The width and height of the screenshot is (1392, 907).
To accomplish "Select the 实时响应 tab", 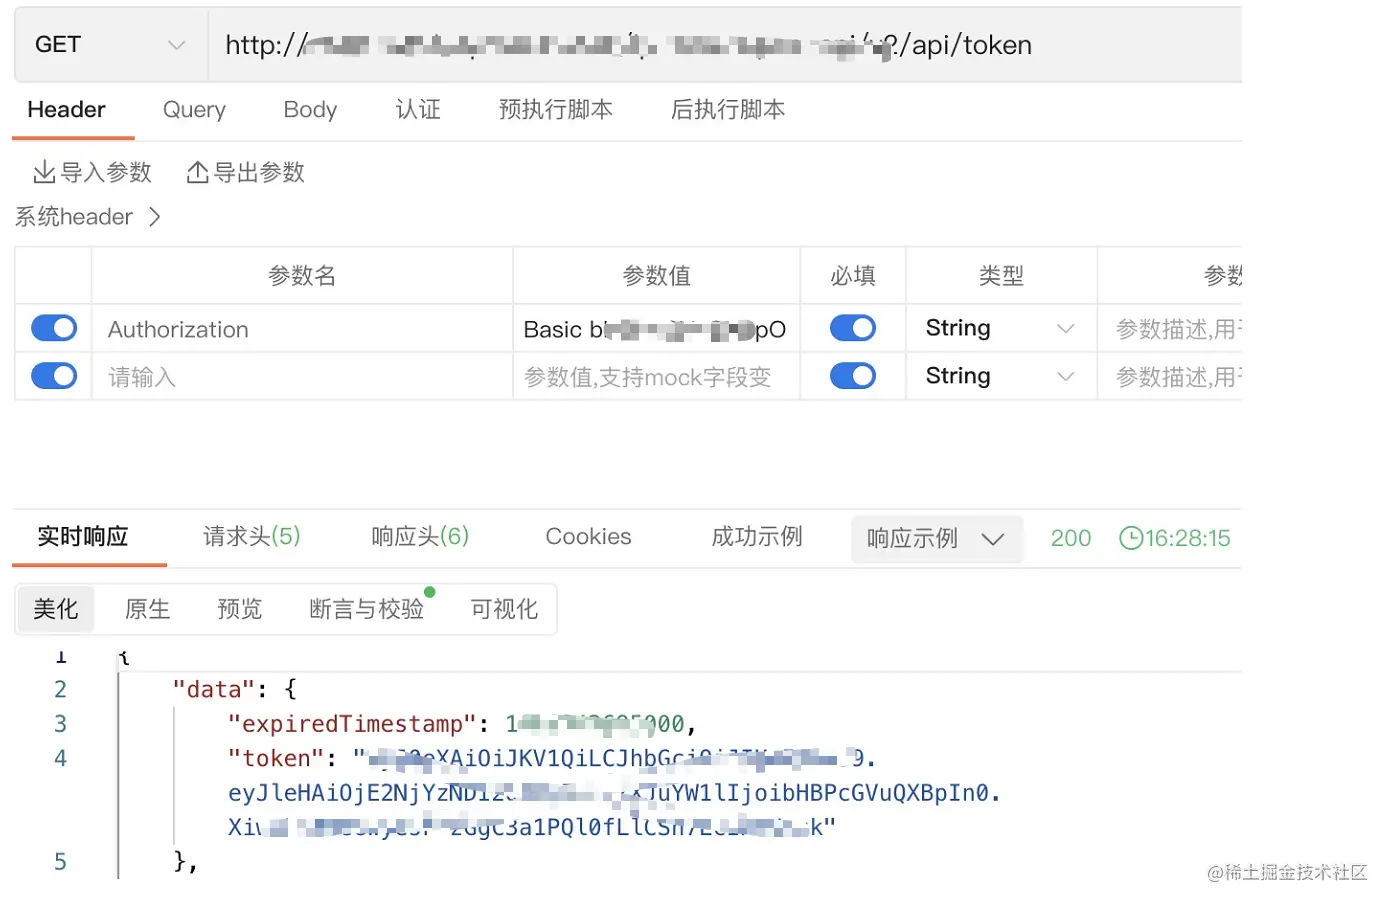I will coord(83,537).
